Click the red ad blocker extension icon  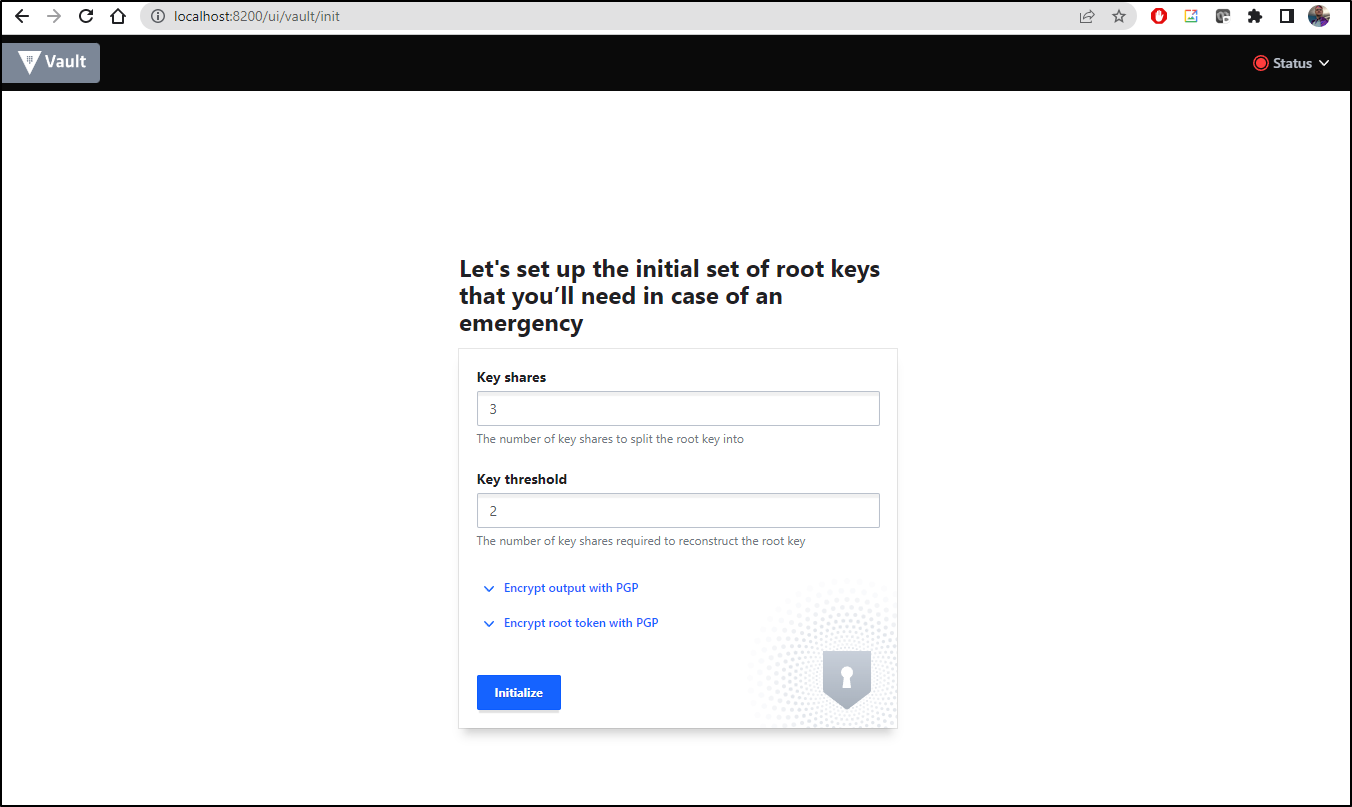tap(1159, 16)
